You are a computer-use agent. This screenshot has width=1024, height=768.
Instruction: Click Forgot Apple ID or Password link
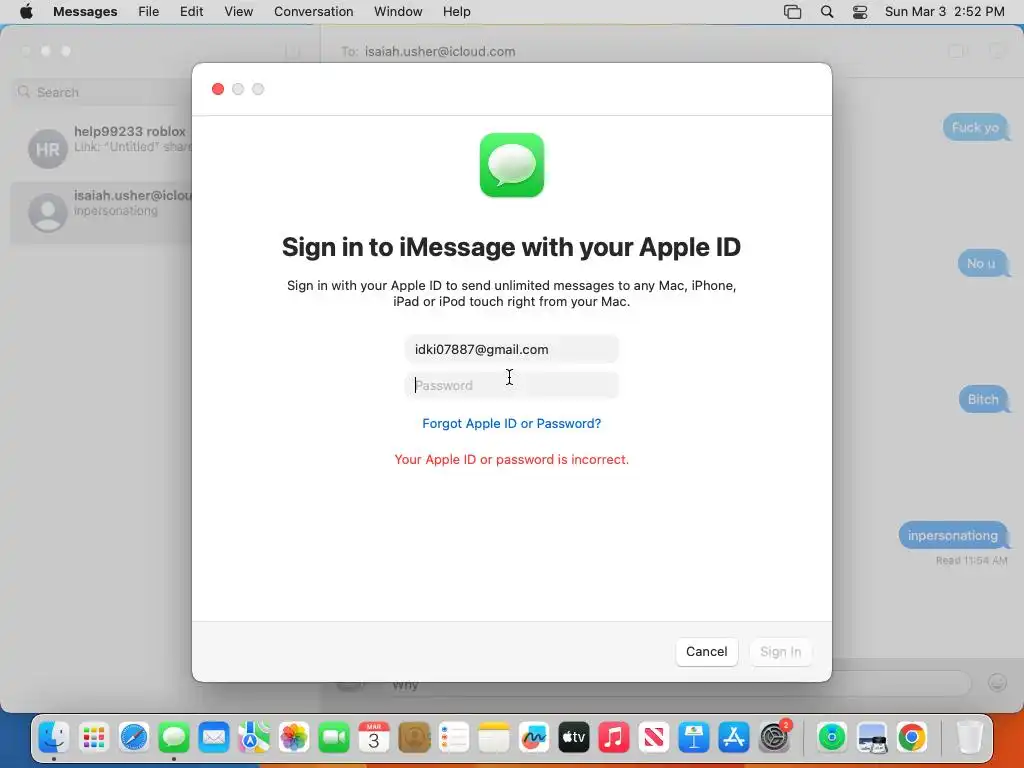(511, 423)
